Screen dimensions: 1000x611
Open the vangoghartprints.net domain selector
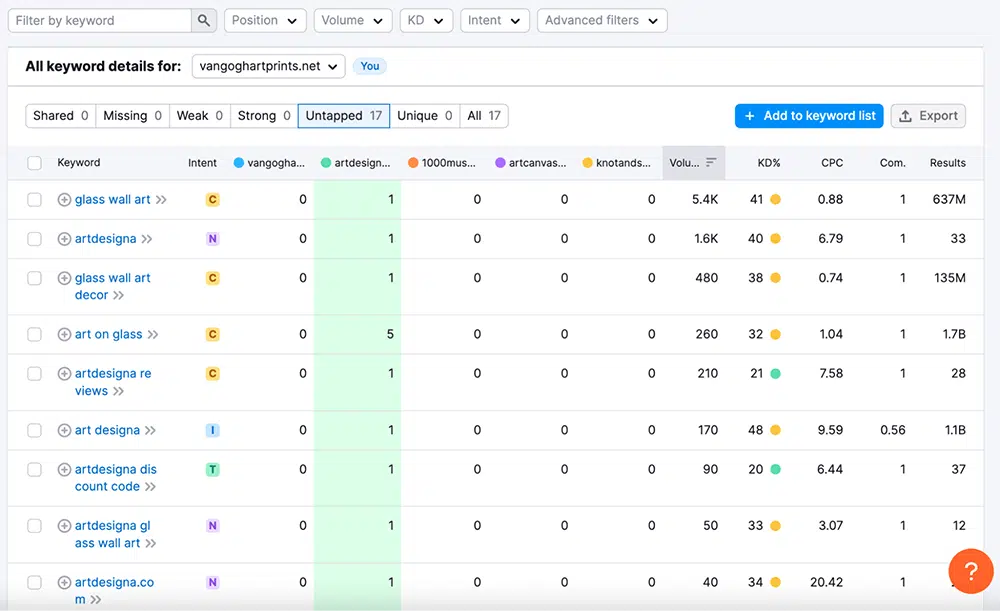268,66
